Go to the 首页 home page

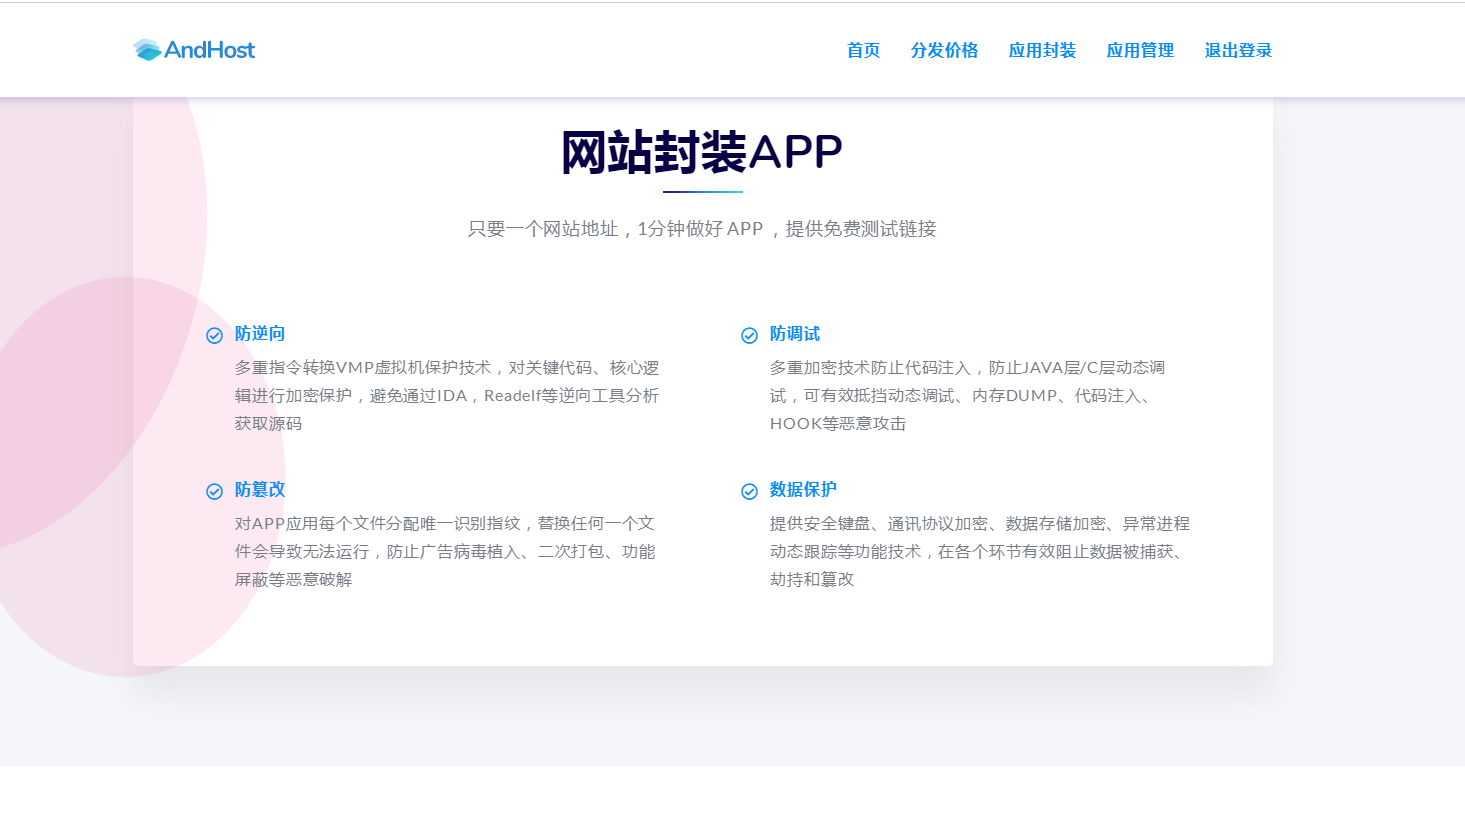[x=863, y=51]
